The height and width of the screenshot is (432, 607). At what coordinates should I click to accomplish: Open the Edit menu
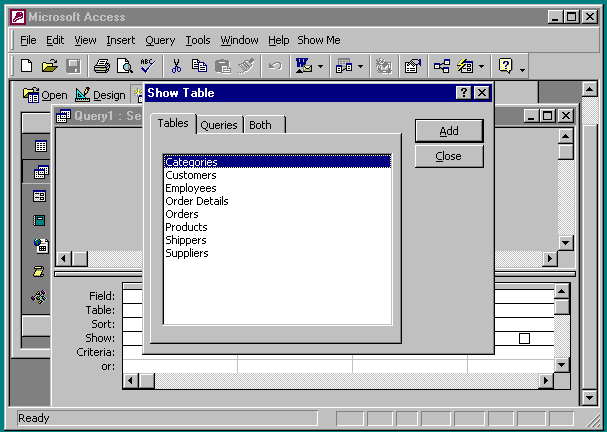pyautogui.click(x=55, y=40)
